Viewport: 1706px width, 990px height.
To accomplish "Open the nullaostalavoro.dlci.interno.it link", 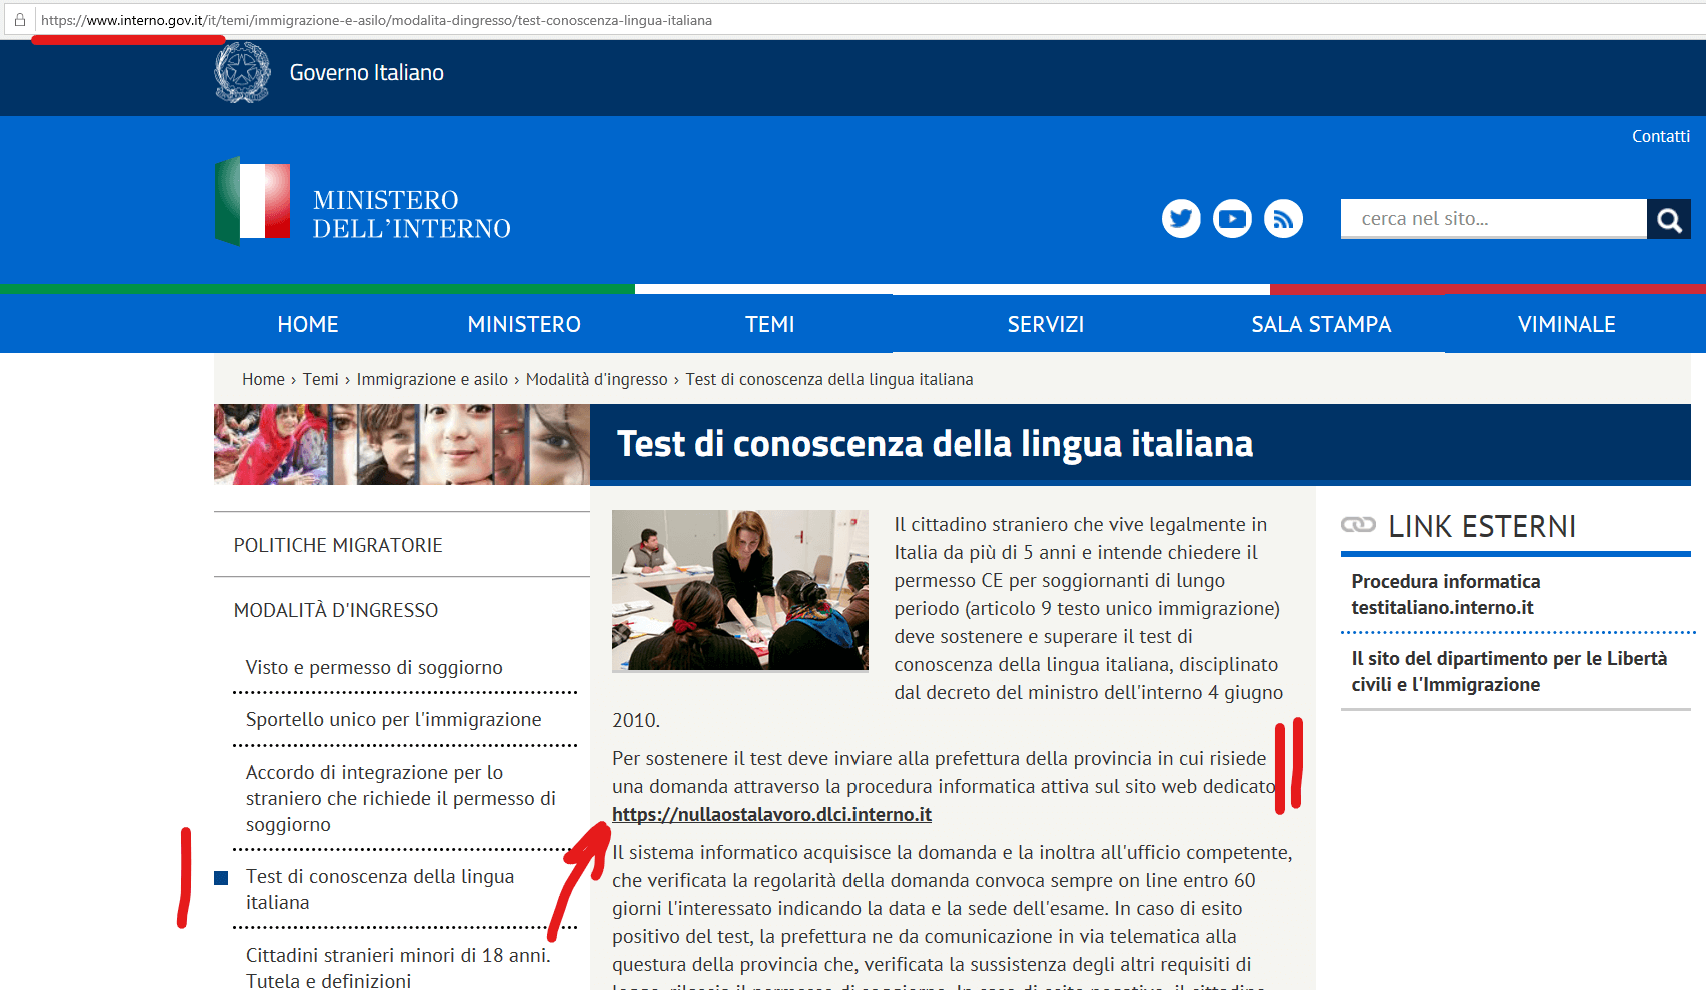I will [x=771, y=814].
